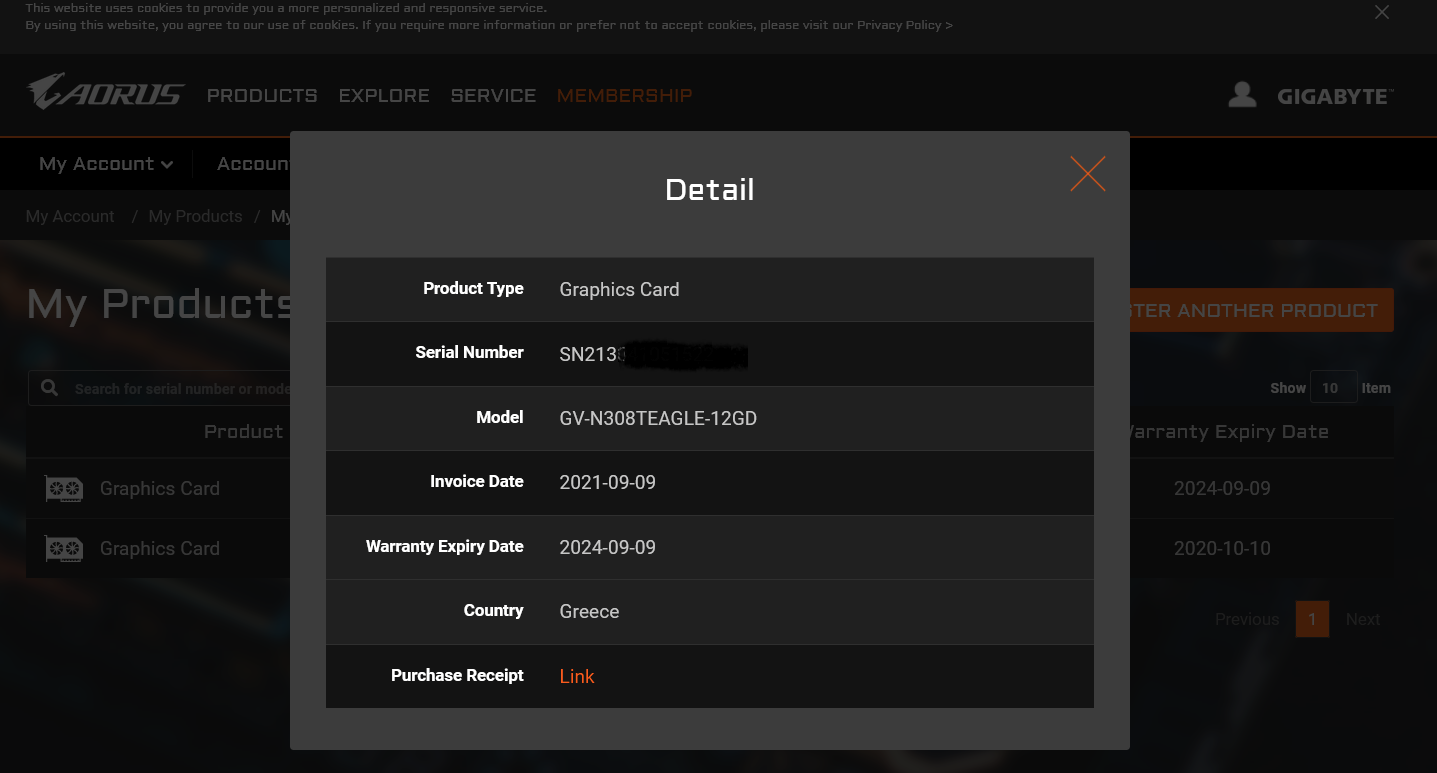
Task: Select the first Graphics Card icon
Action: pyautogui.click(x=64, y=489)
